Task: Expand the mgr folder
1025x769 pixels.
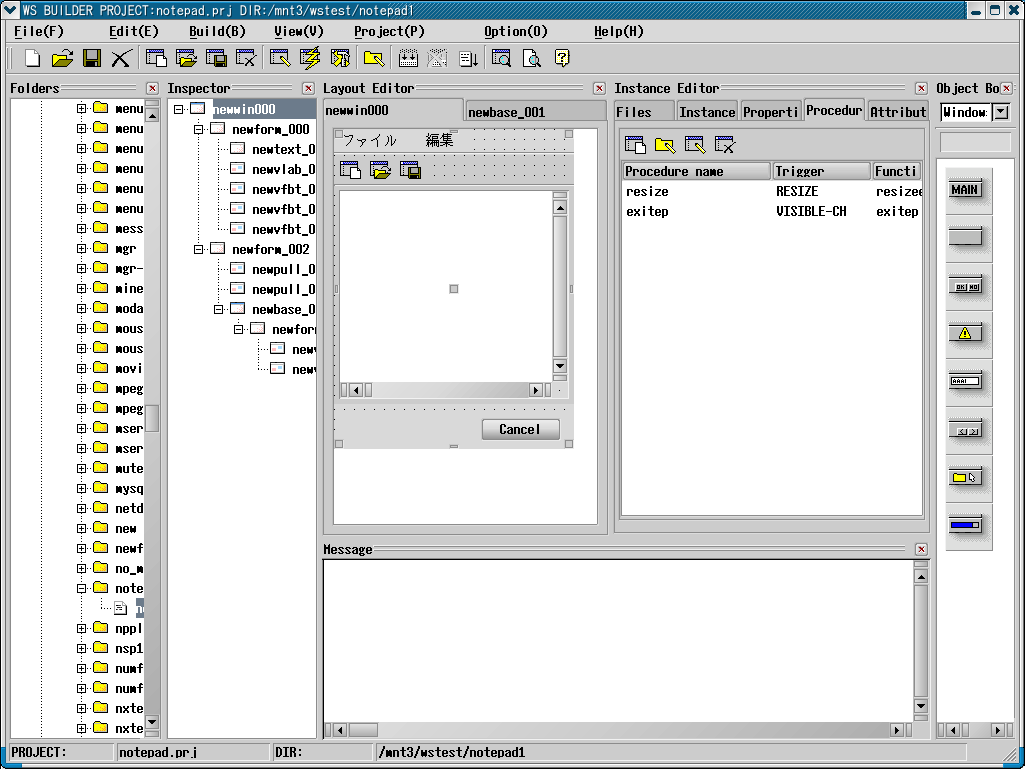Action: (x=82, y=248)
